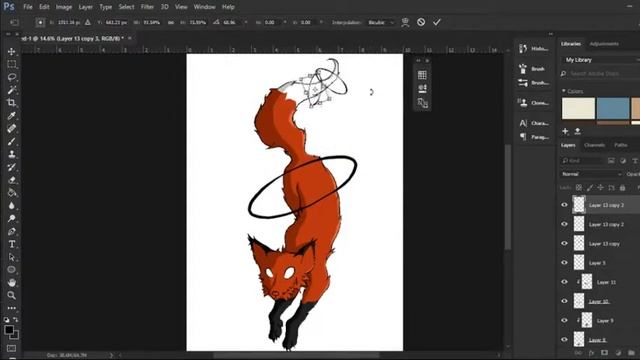Screen dimensions: 640x360
Task: Open the My Library dropdown
Action: click(x=601, y=60)
